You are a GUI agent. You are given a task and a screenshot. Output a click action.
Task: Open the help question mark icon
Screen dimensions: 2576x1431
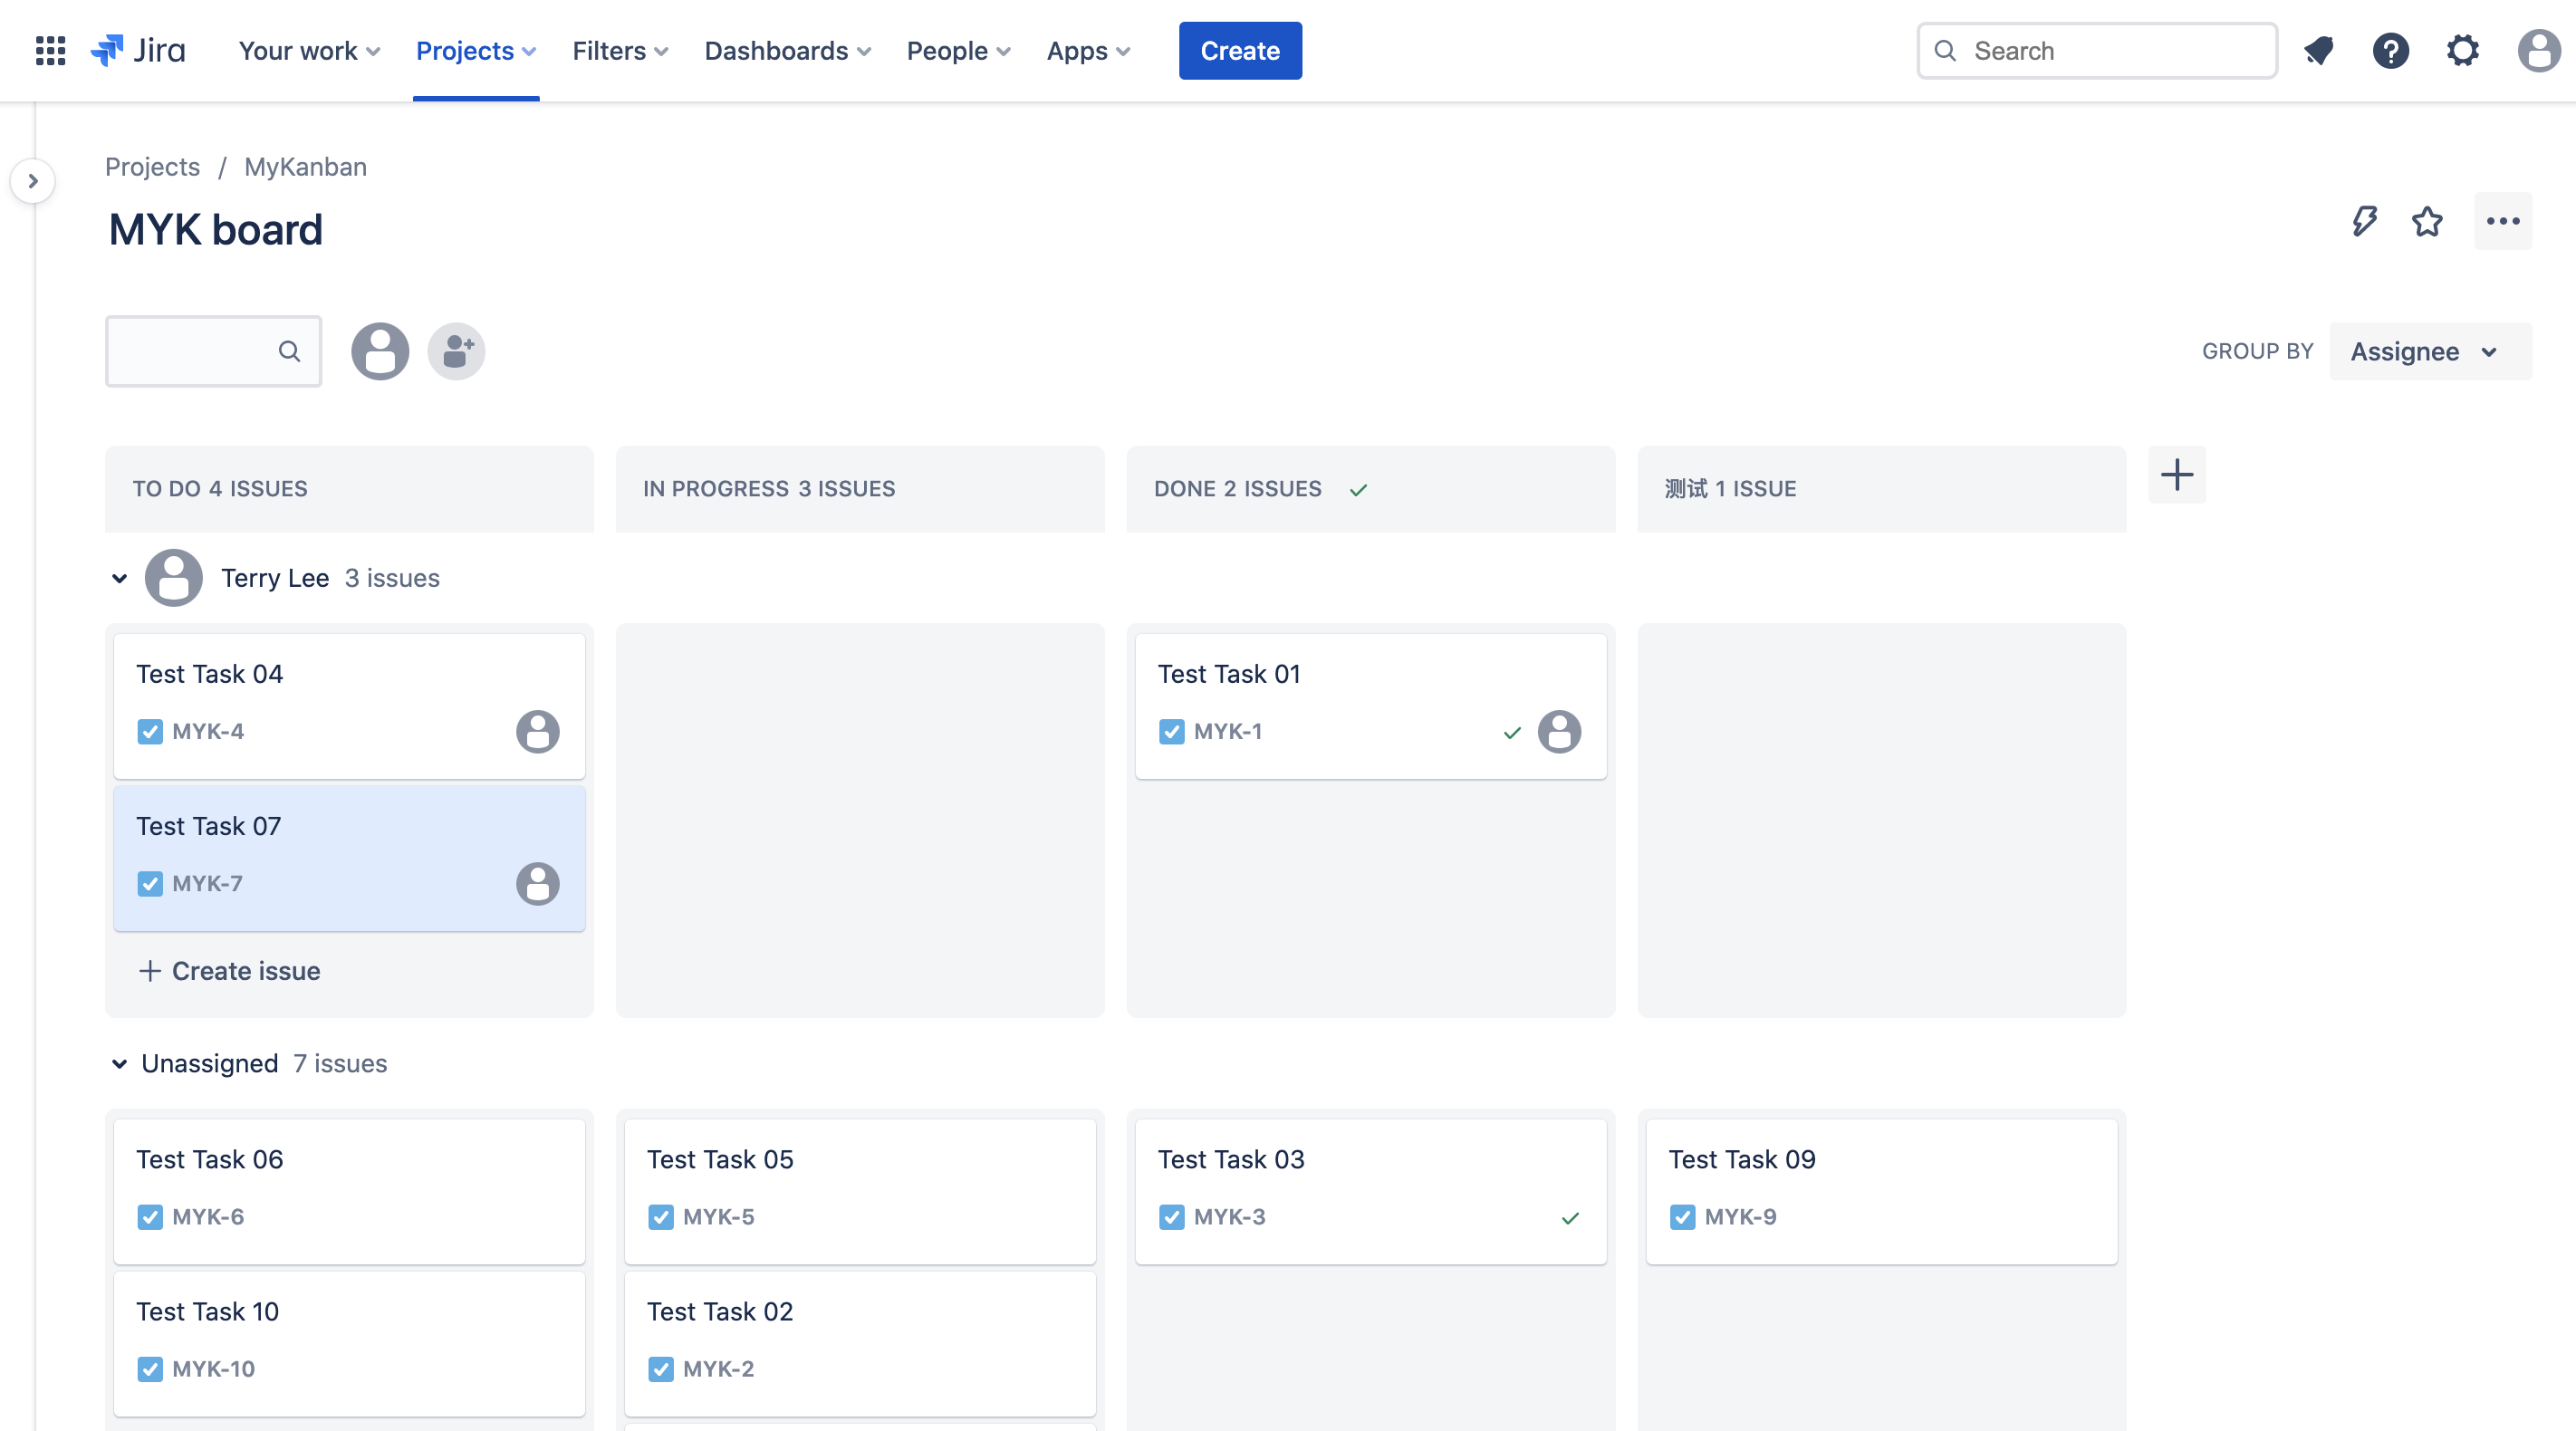[2390, 50]
